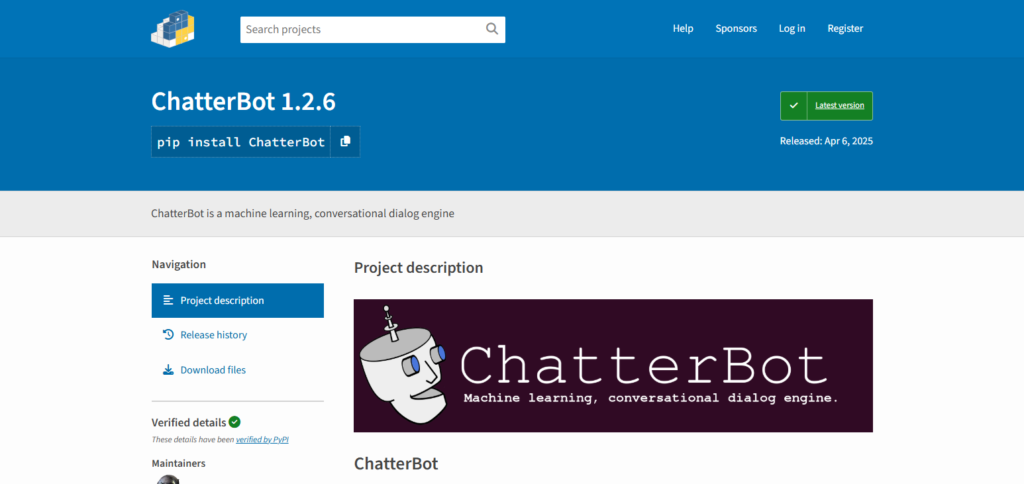Select the Project description tab
Screen dimensions: 1024x484
tap(238, 300)
